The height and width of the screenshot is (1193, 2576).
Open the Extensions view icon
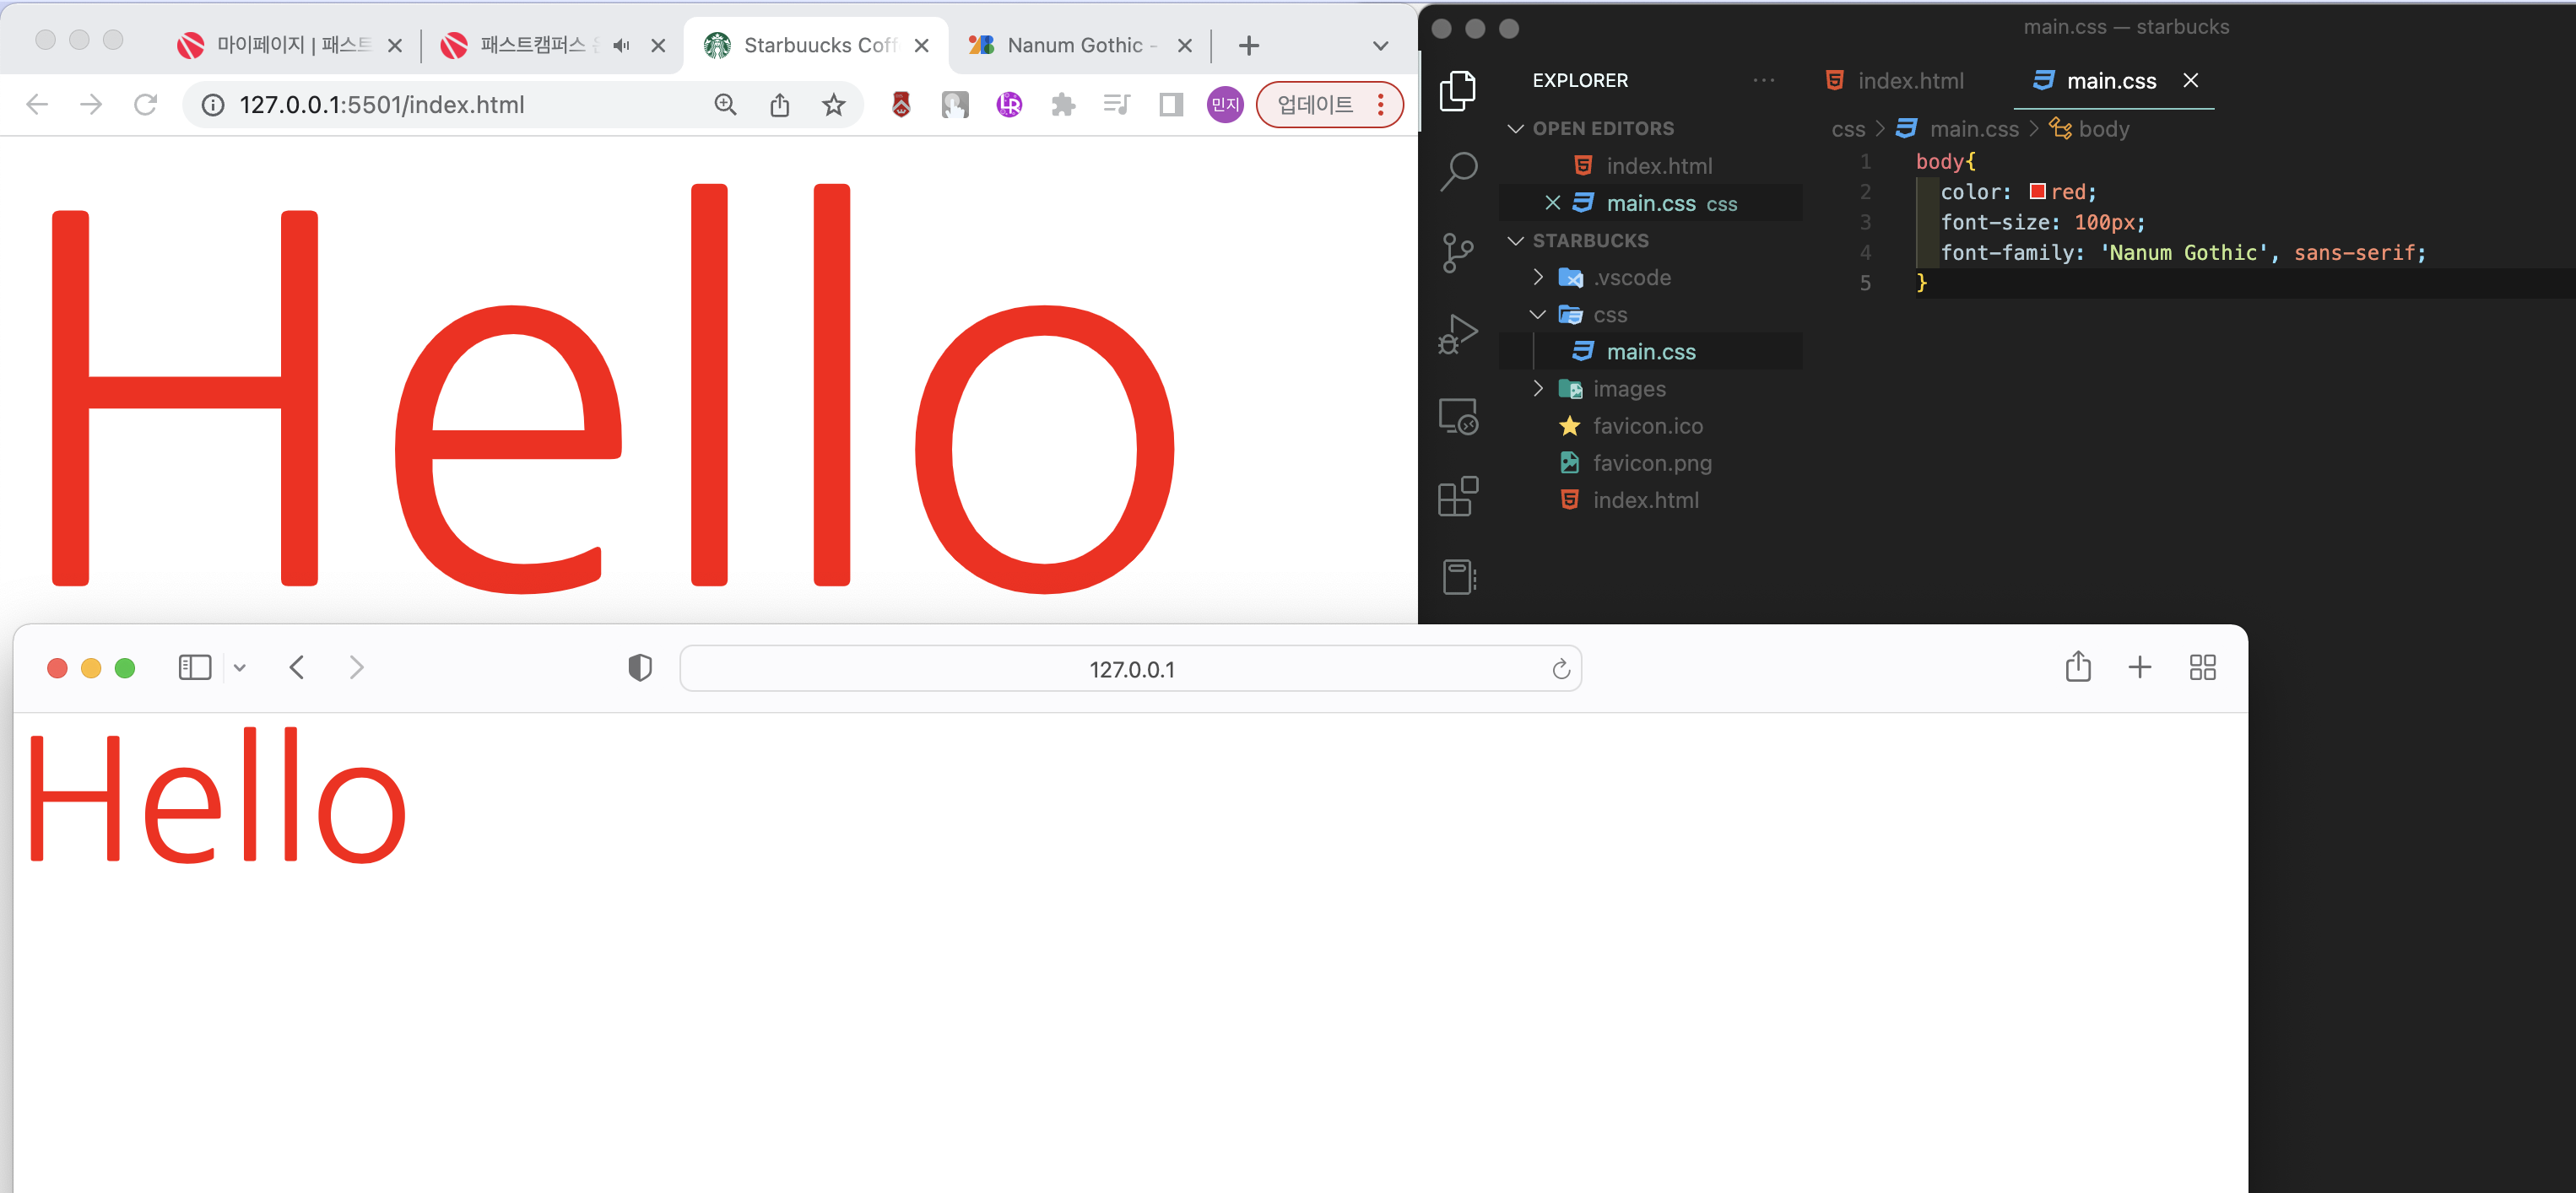1458,496
